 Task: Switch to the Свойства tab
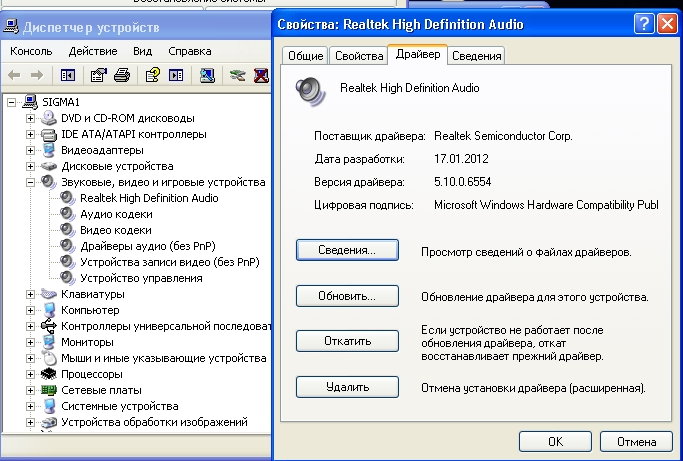click(359, 56)
